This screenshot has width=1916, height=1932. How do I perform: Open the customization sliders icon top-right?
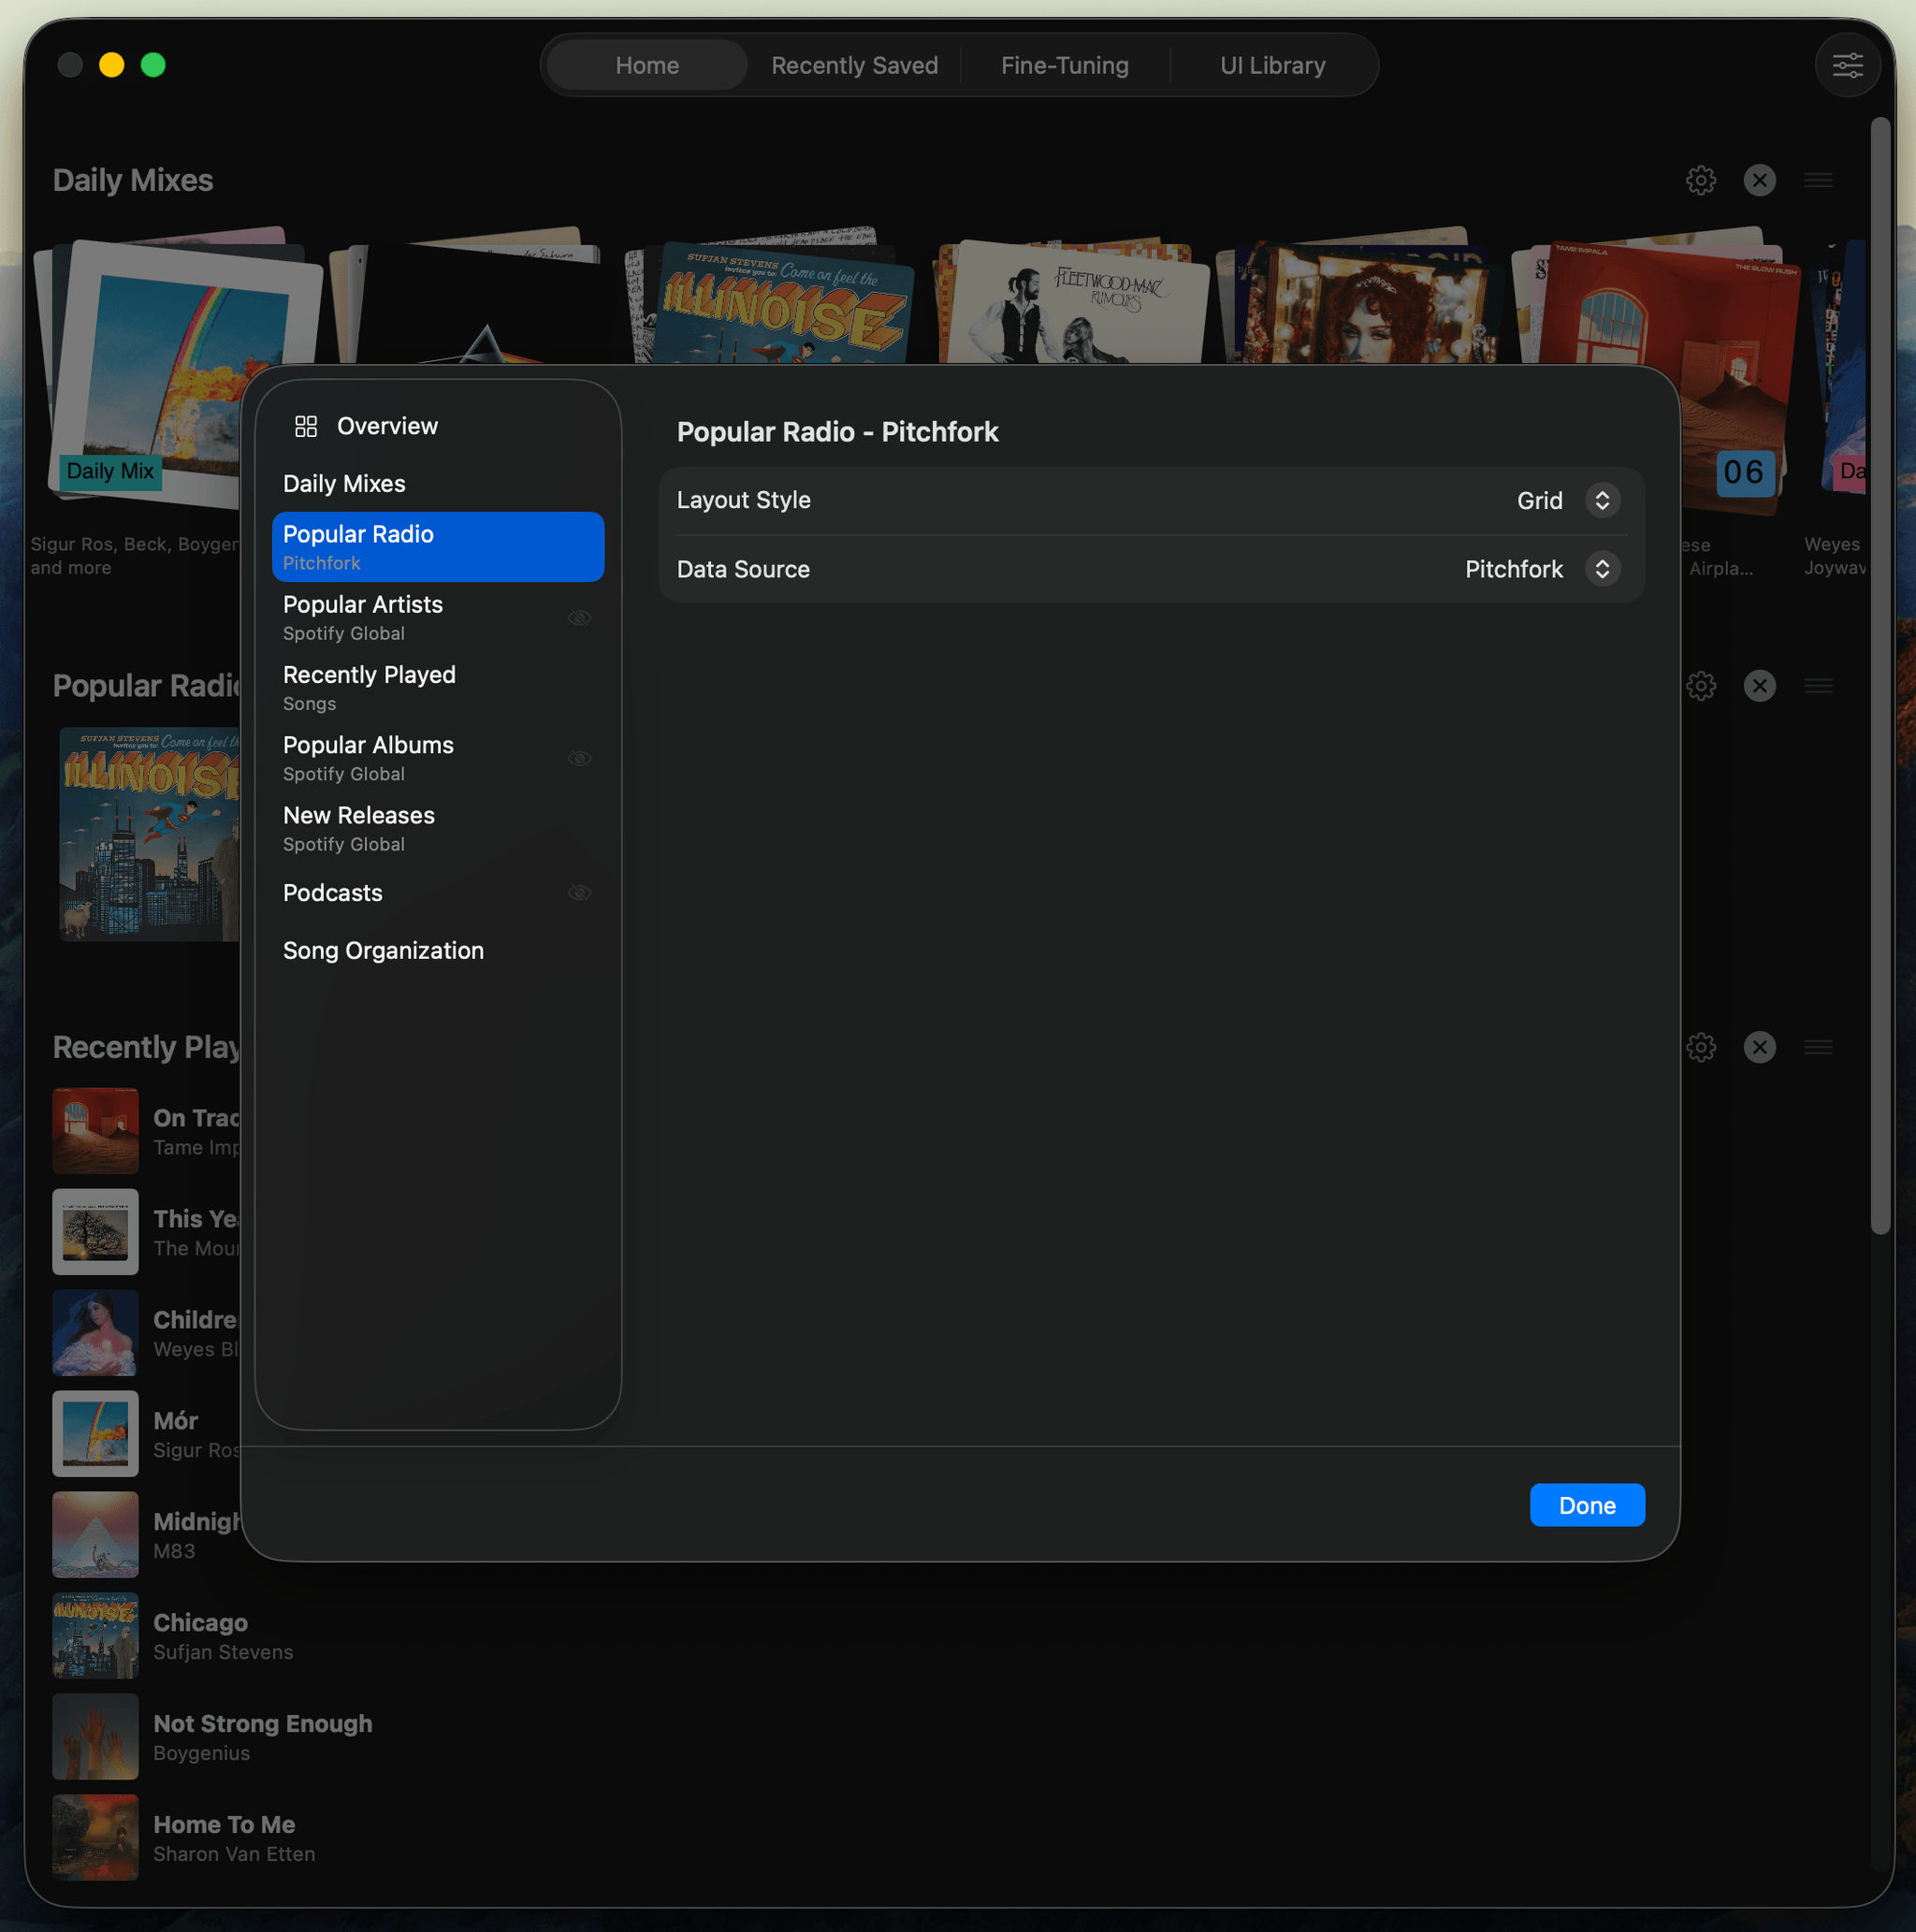click(x=1847, y=64)
